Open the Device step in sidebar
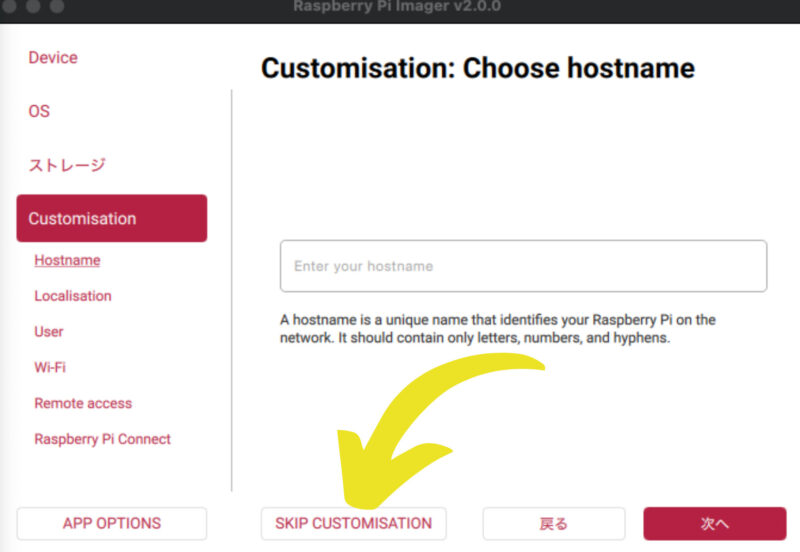This screenshot has width=800, height=552. click(x=53, y=58)
